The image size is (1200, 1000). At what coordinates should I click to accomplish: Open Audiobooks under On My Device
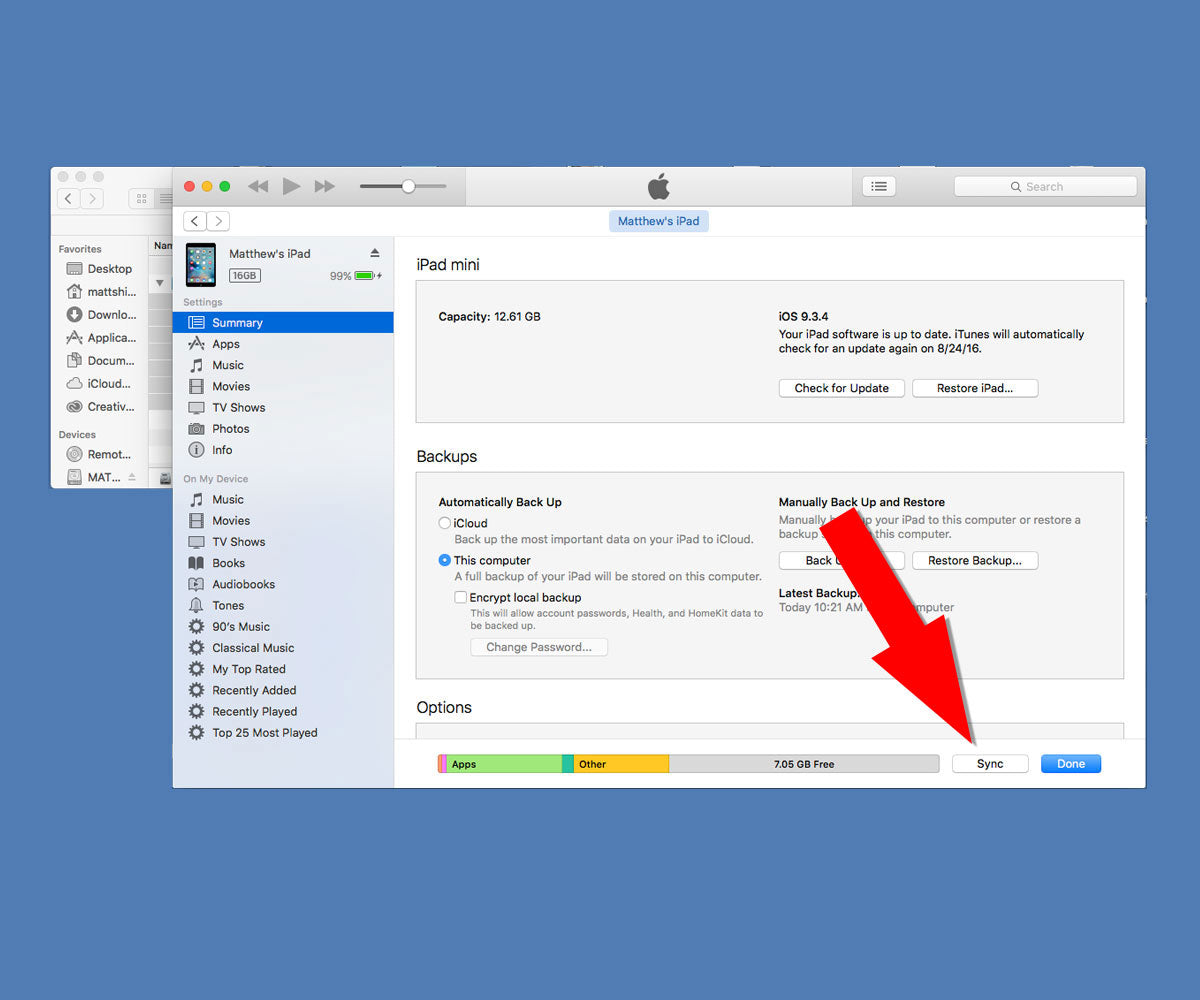243,584
